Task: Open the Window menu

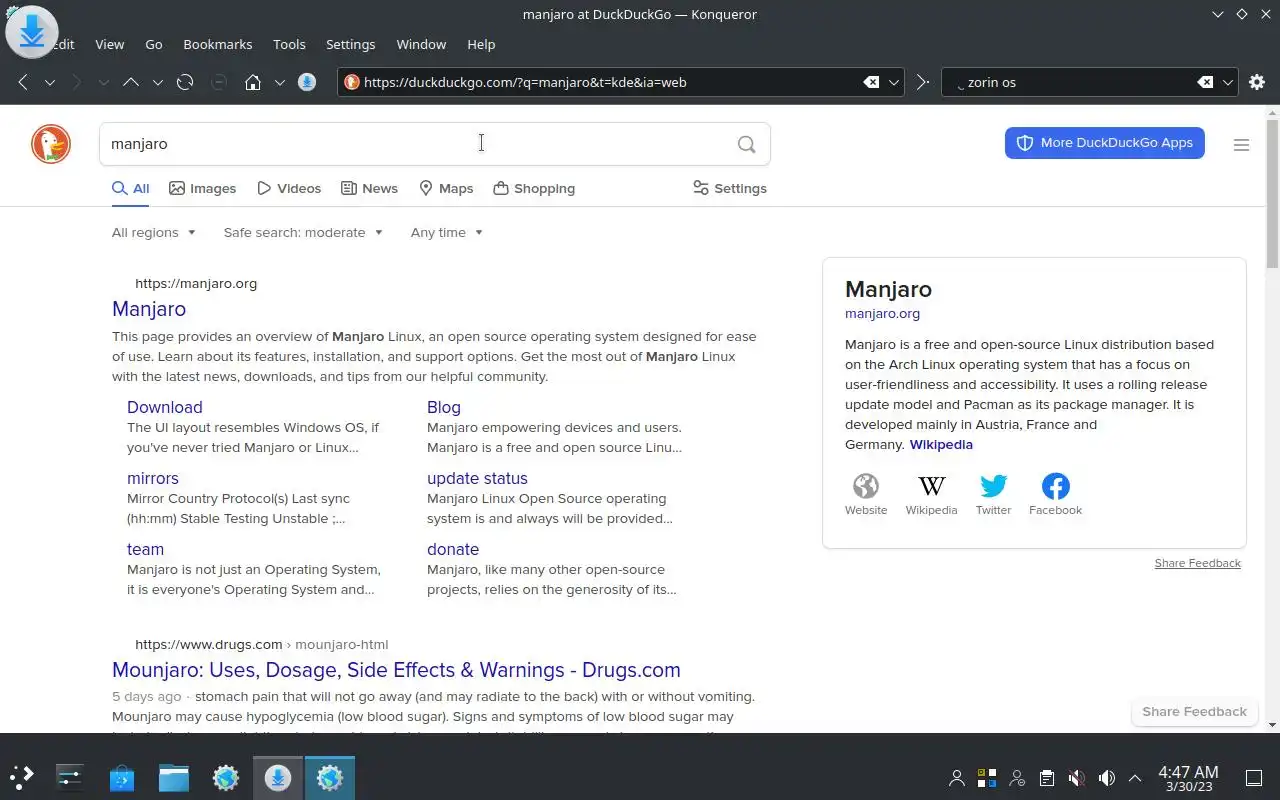Action: click(421, 44)
